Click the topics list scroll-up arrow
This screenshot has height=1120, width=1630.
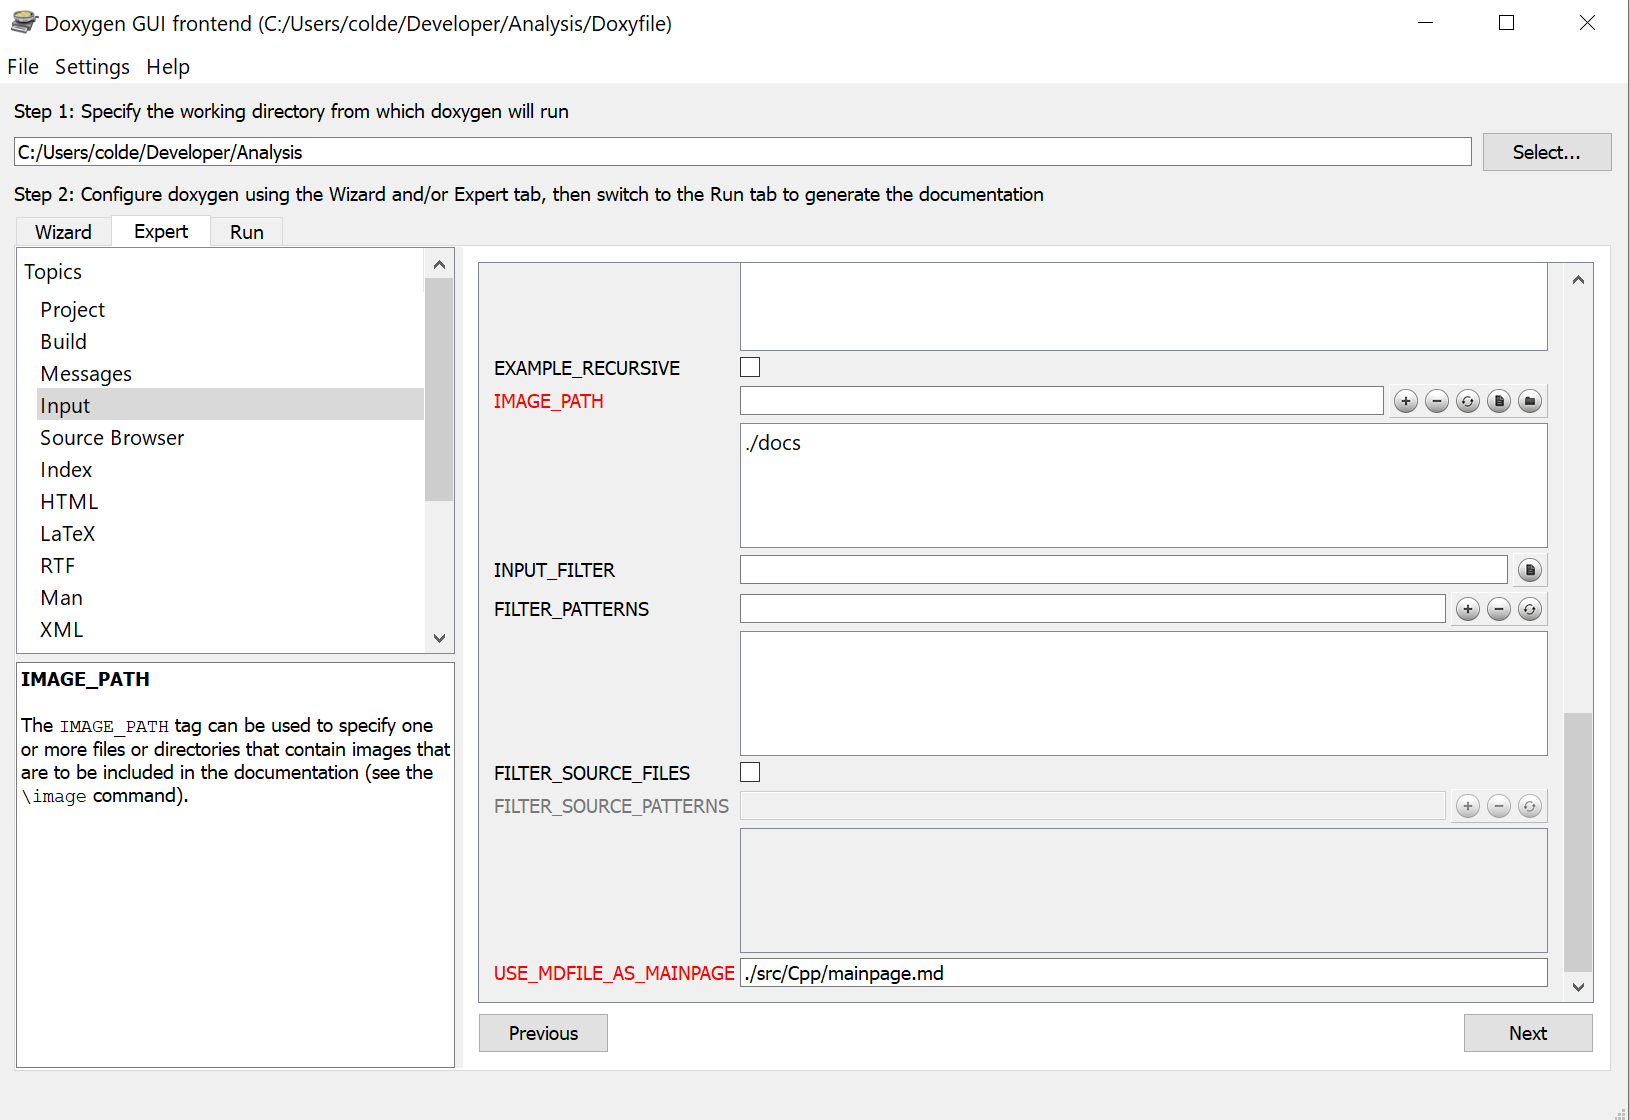pyautogui.click(x=439, y=265)
